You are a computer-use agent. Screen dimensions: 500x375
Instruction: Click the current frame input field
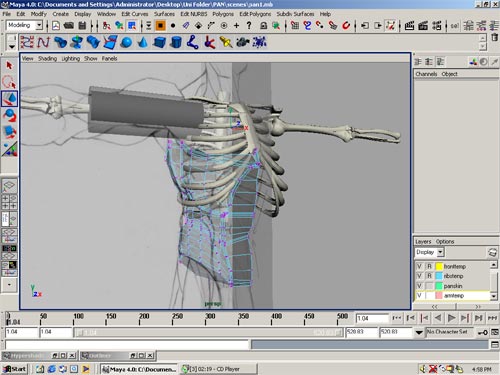point(371,318)
